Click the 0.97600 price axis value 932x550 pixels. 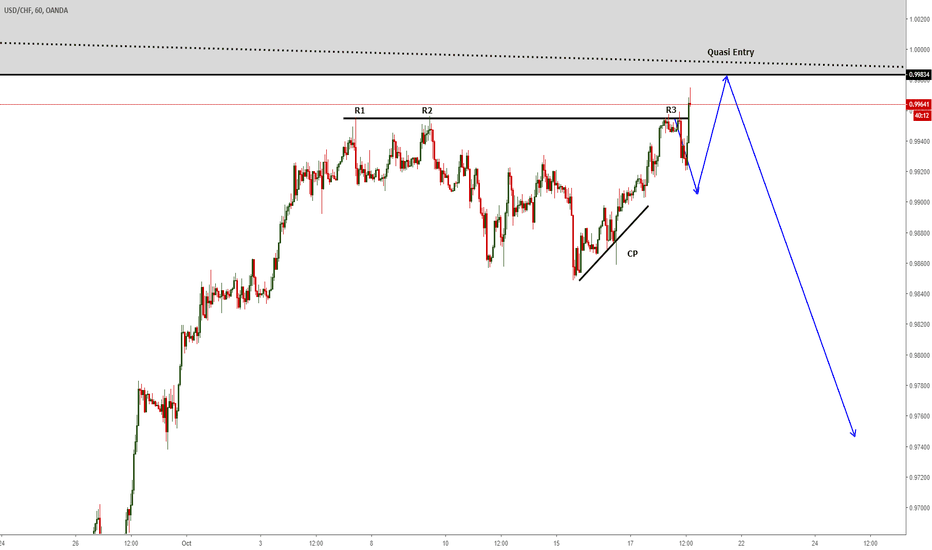919,416
